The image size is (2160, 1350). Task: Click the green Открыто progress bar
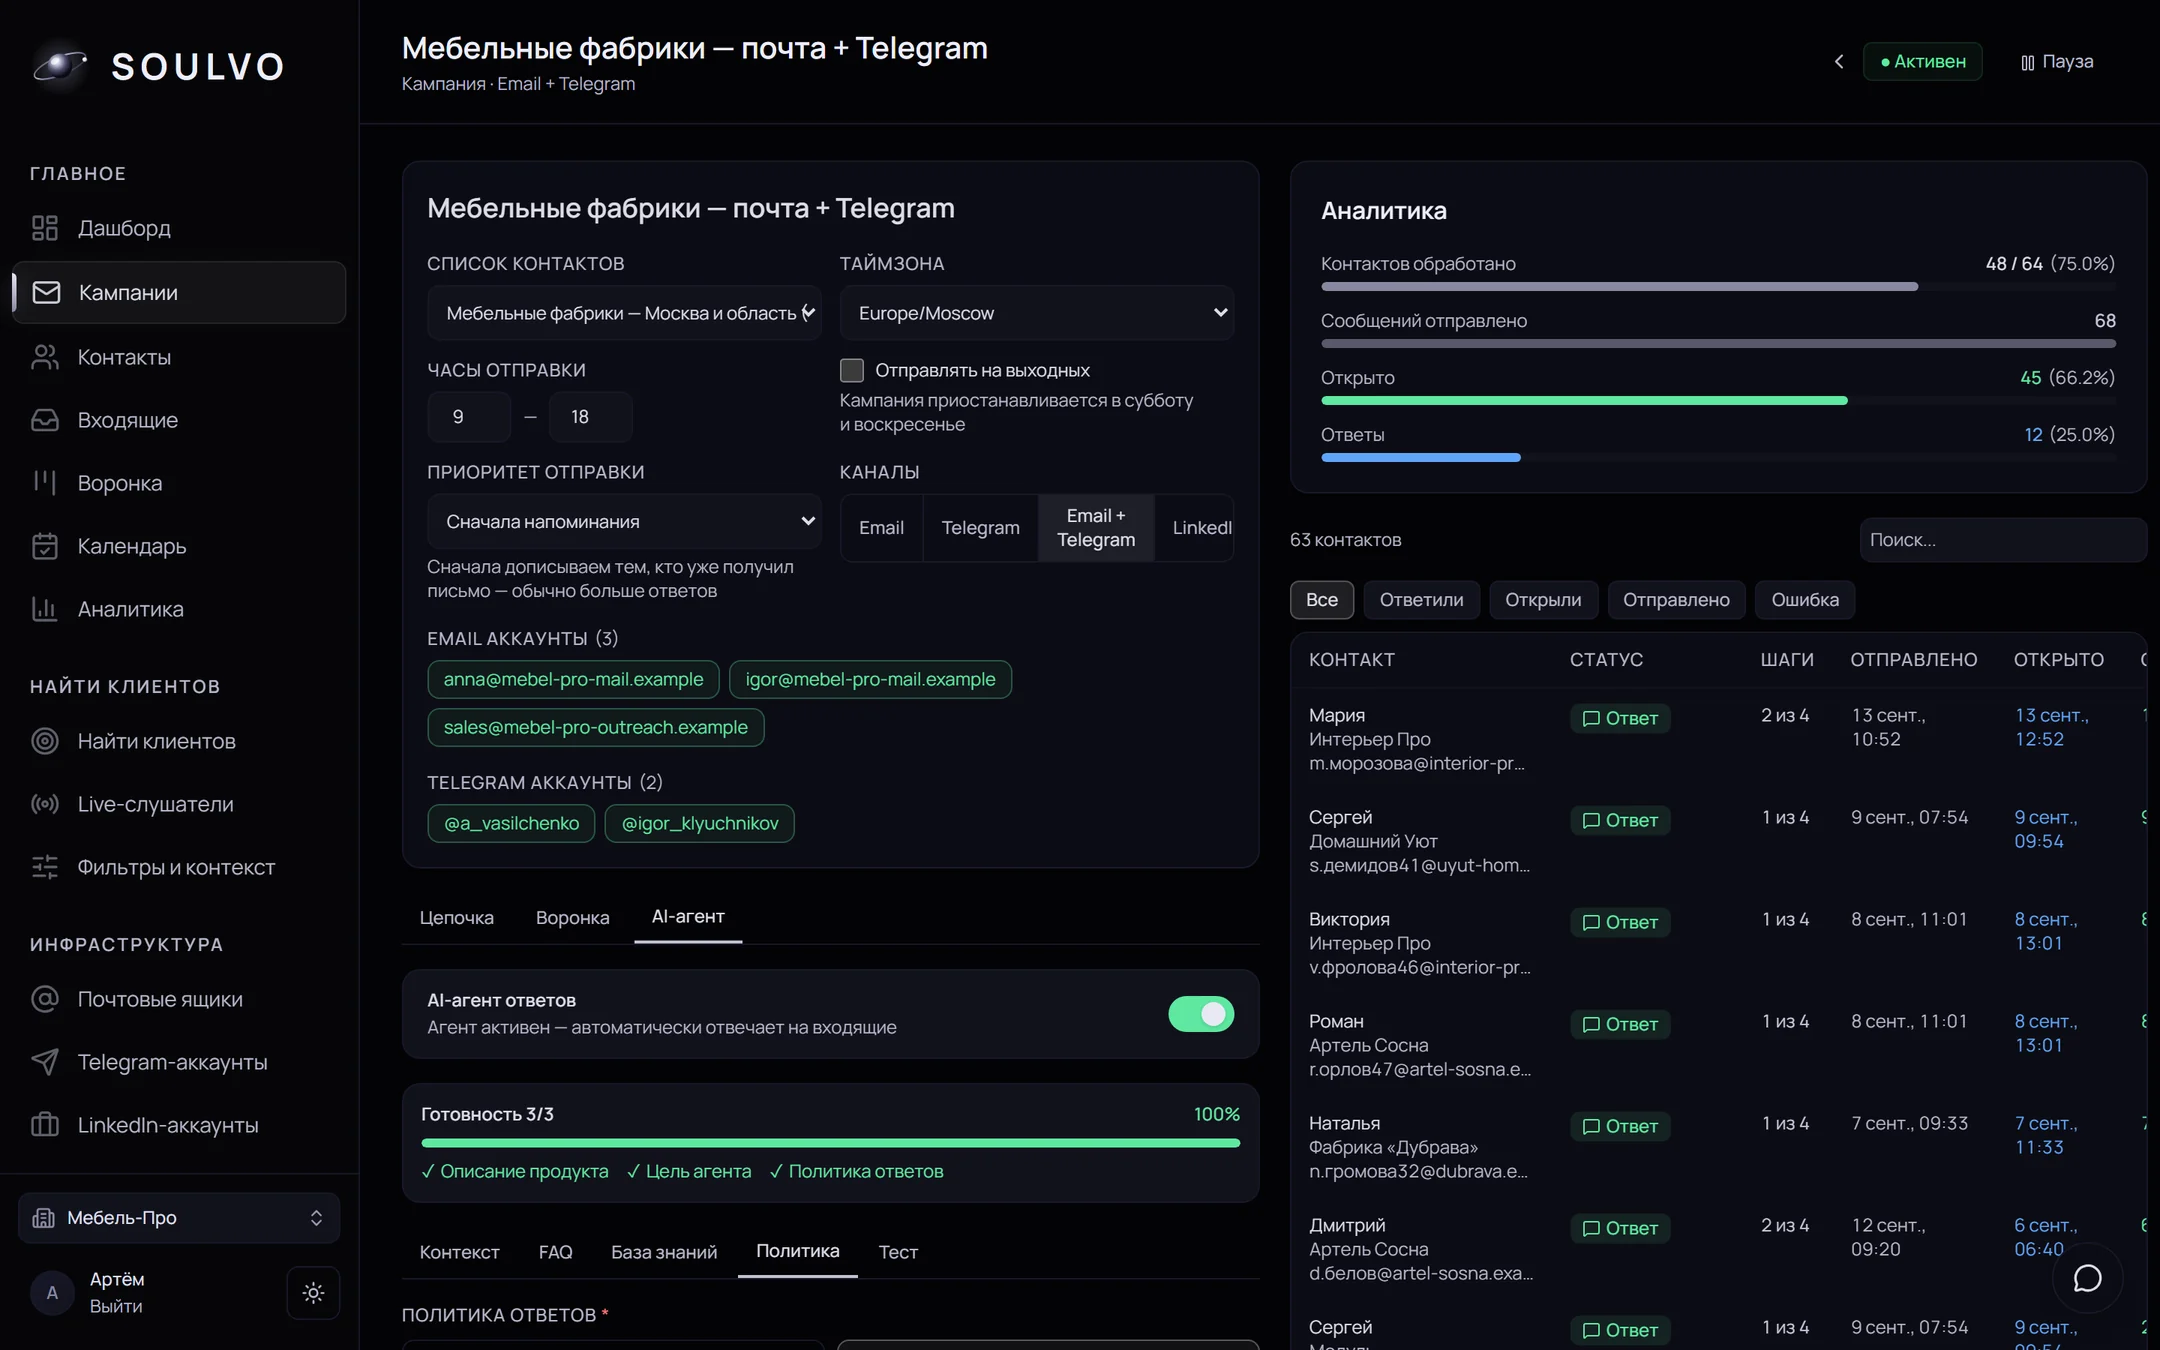(1585, 401)
